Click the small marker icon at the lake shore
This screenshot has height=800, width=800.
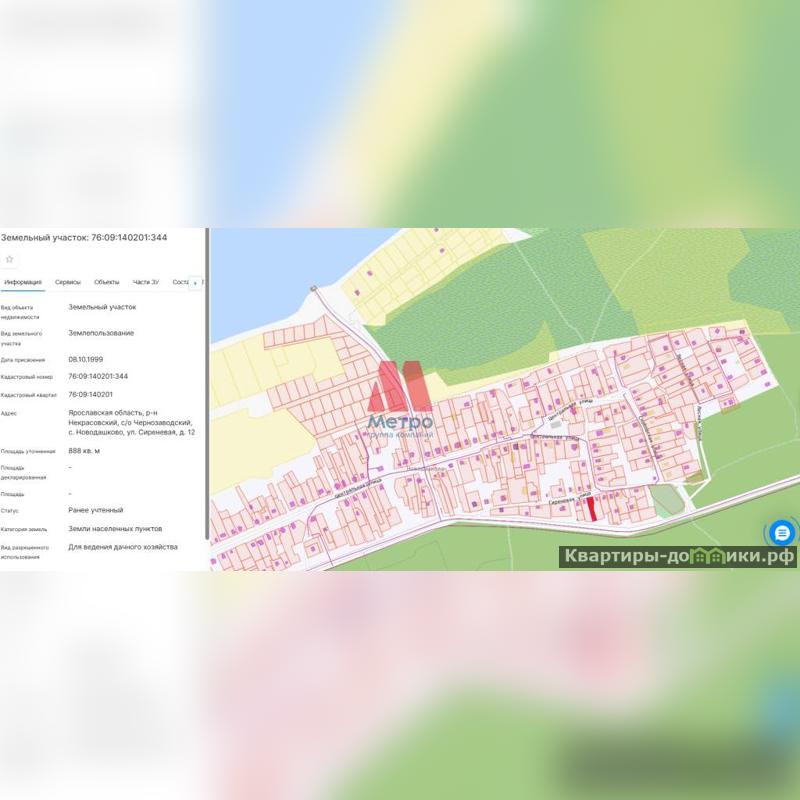[313, 289]
